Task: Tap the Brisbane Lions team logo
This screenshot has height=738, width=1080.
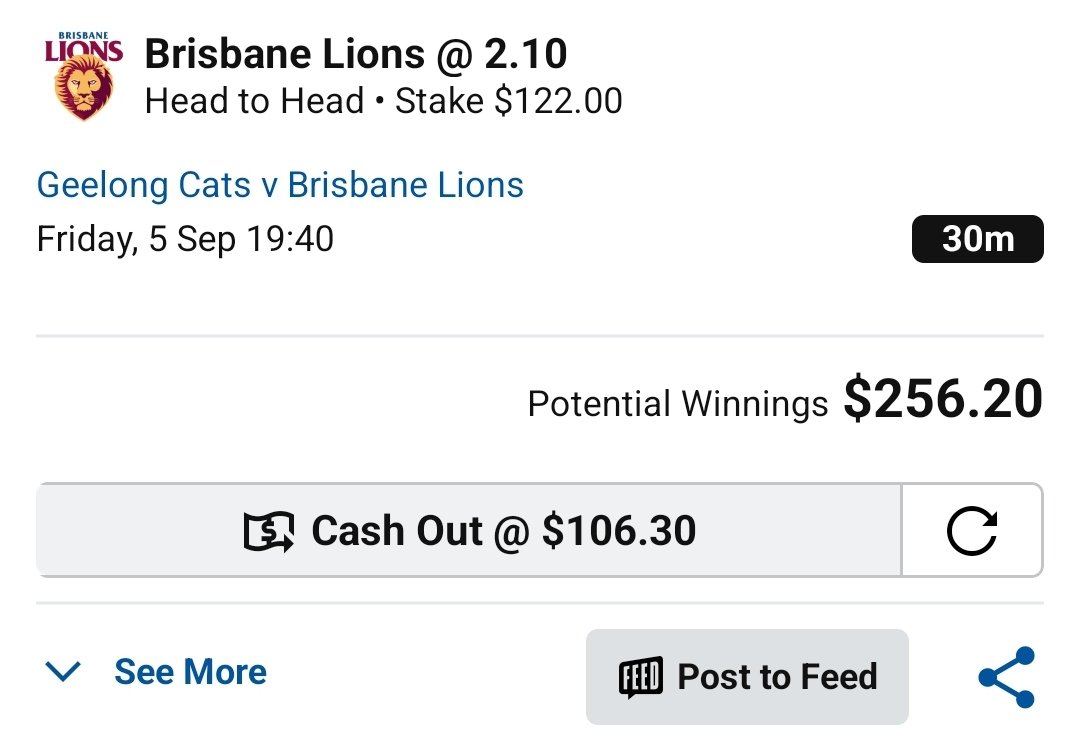Action: point(84,77)
